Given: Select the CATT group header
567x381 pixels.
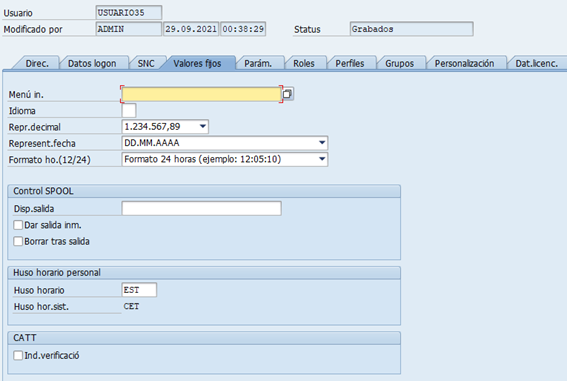Looking at the screenshot, I should 204,338.
